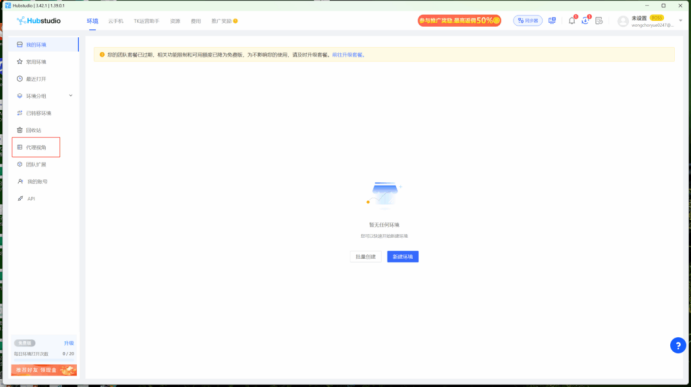Open the my account person icon in sidebar

tap(20, 181)
